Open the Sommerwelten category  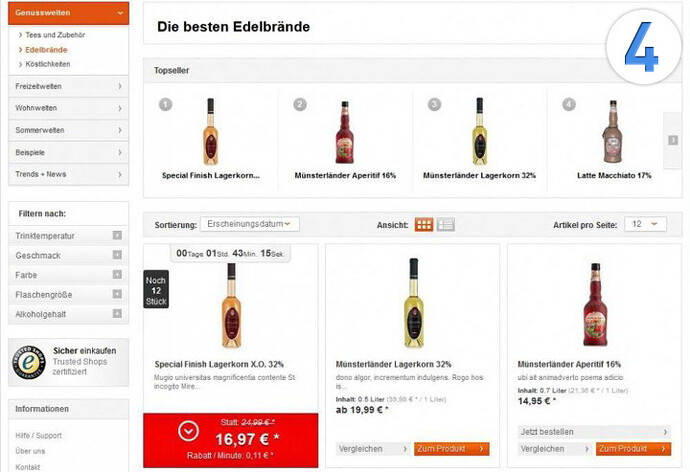[69, 130]
